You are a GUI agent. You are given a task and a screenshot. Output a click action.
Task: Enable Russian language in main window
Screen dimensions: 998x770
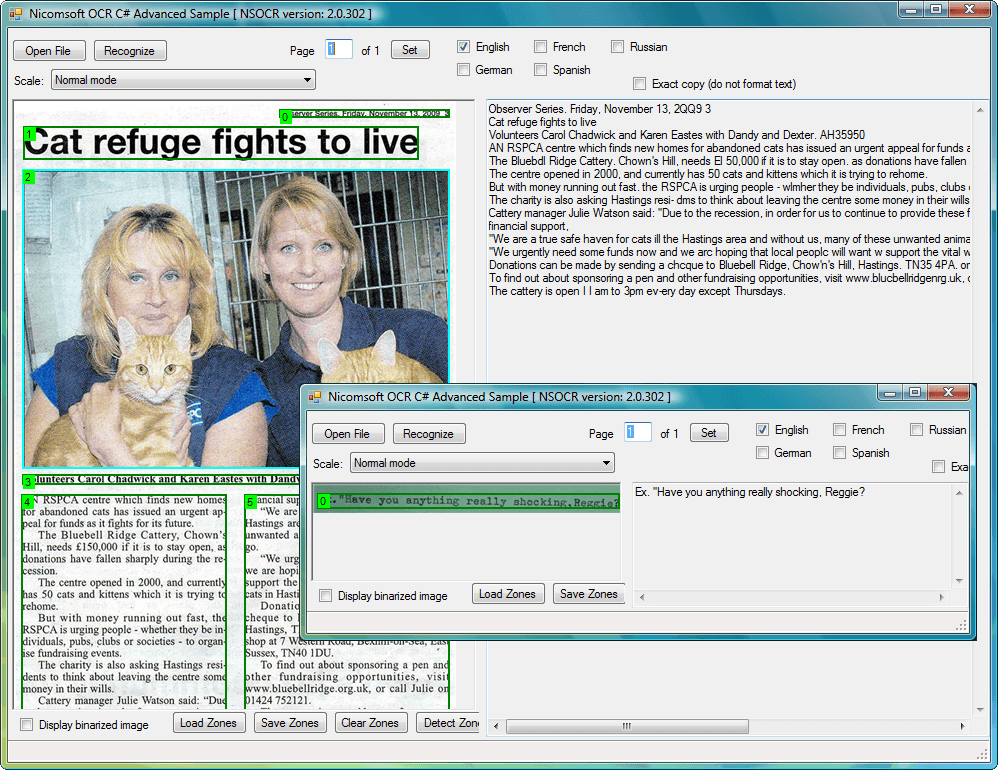tap(617, 46)
